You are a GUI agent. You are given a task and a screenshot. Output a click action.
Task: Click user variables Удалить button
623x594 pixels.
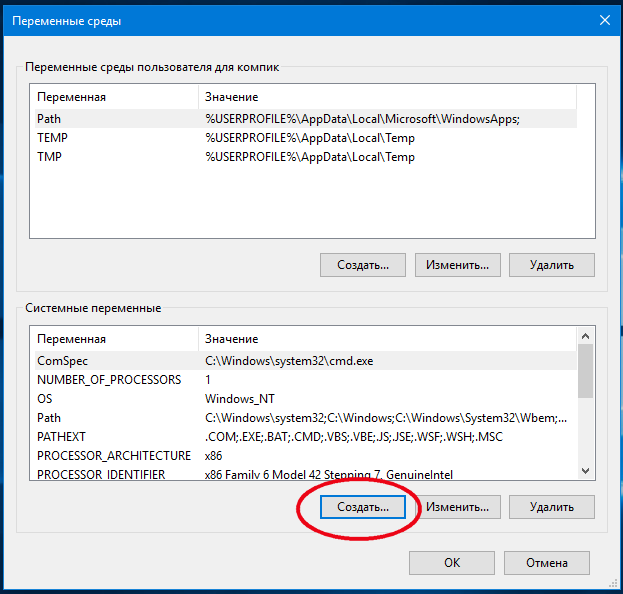pyautogui.click(x=551, y=265)
